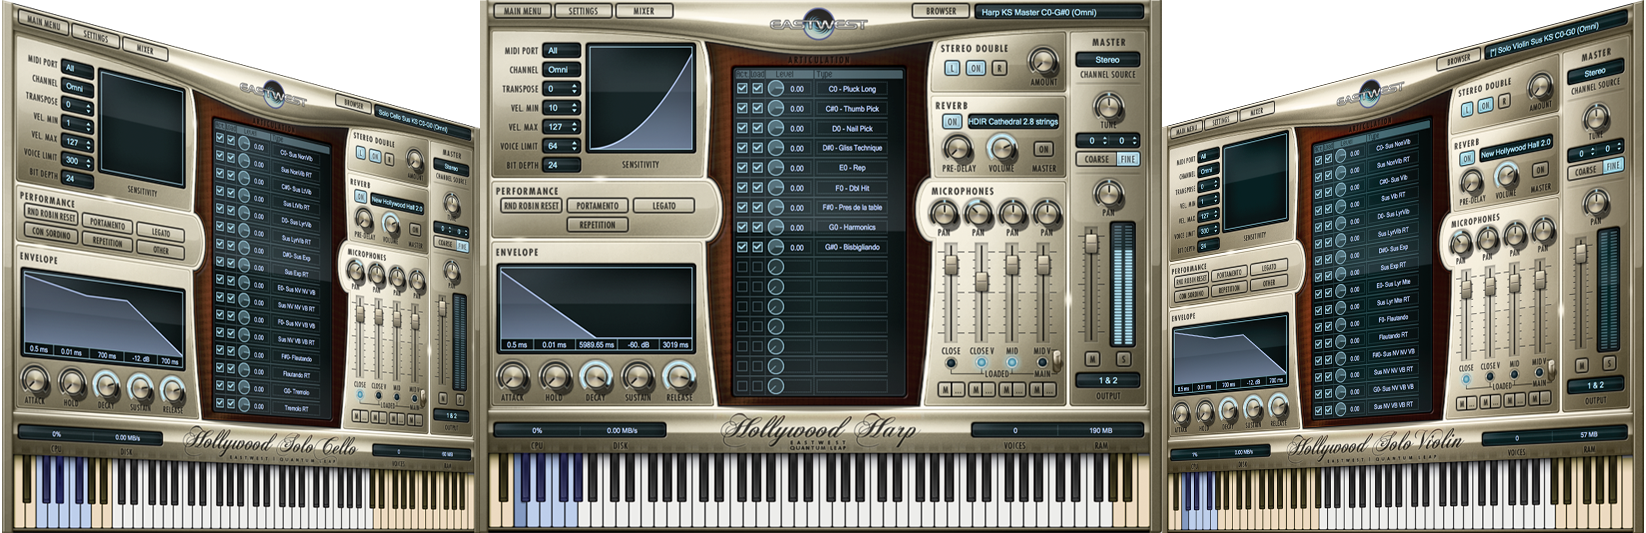1646x533 pixels.
Task: Click Rnd Robin Reset button in Harp
Action: tap(530, 206)
